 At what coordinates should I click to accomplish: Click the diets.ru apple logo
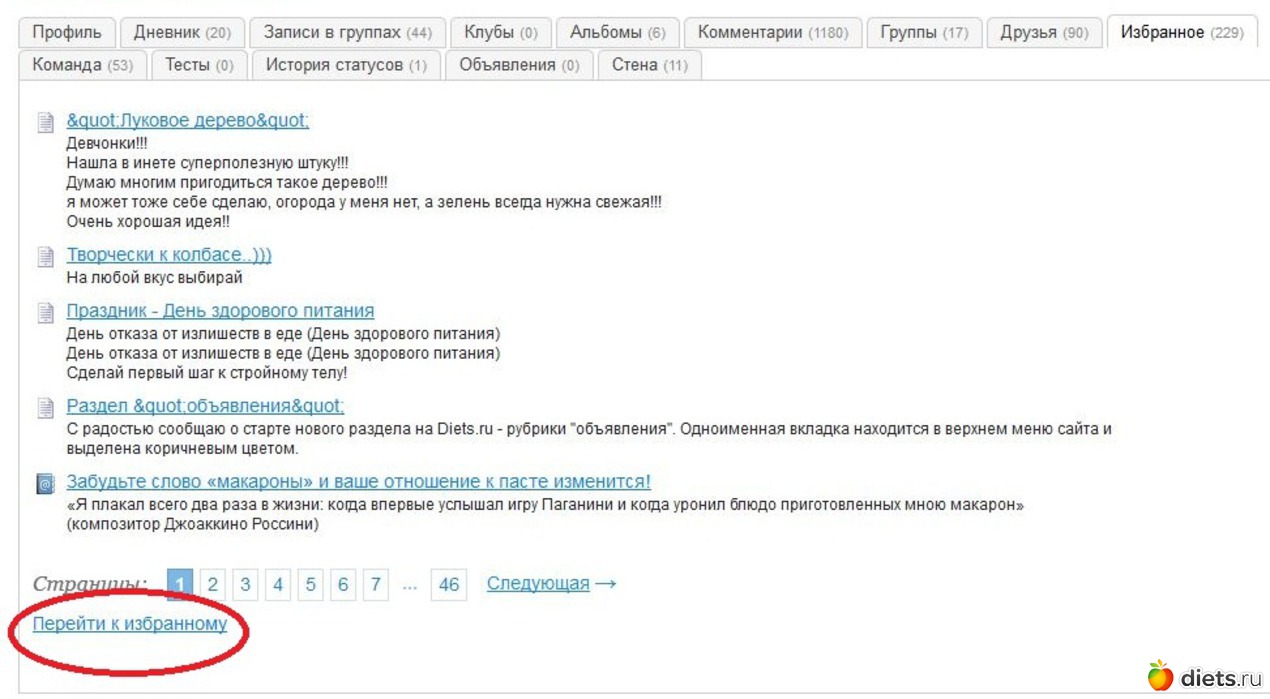1160,676
